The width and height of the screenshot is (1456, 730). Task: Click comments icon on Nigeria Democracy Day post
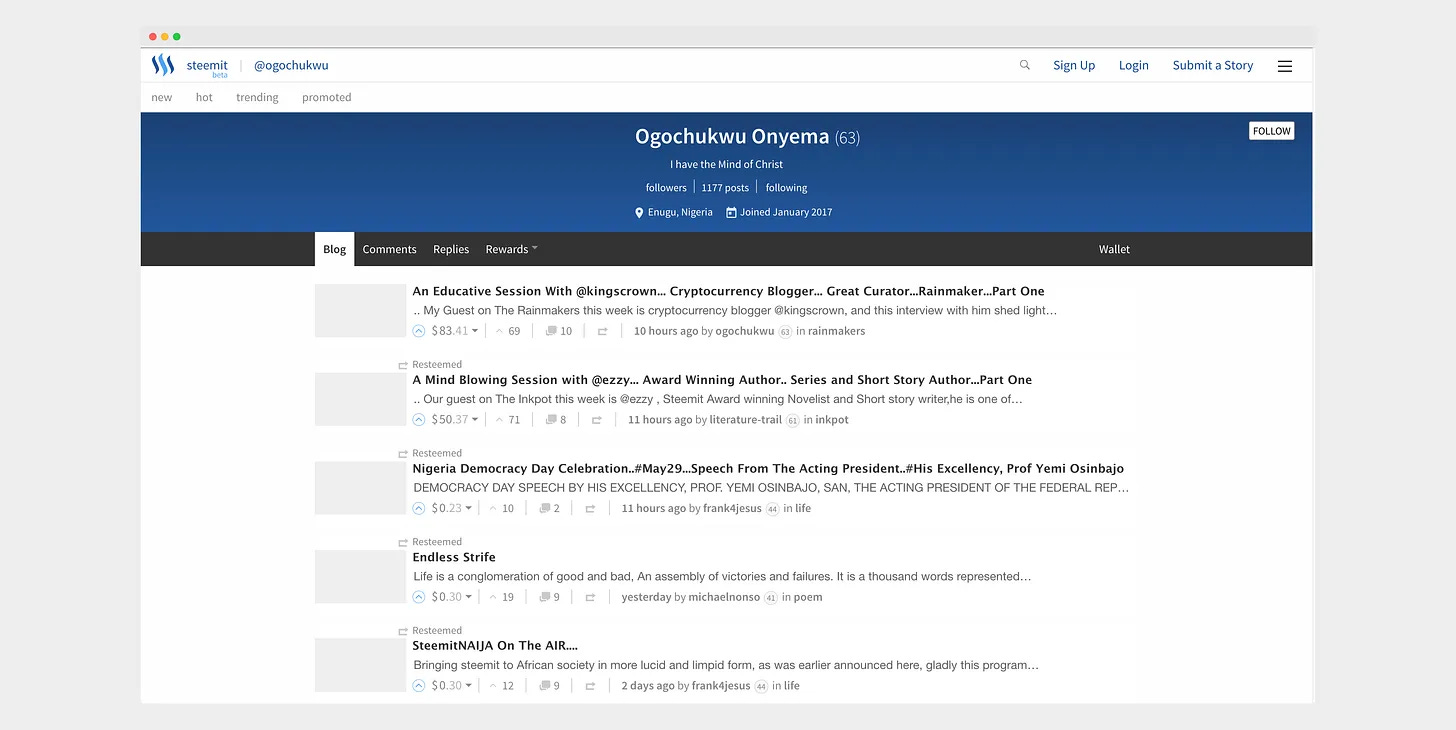(x=545, y=508)
